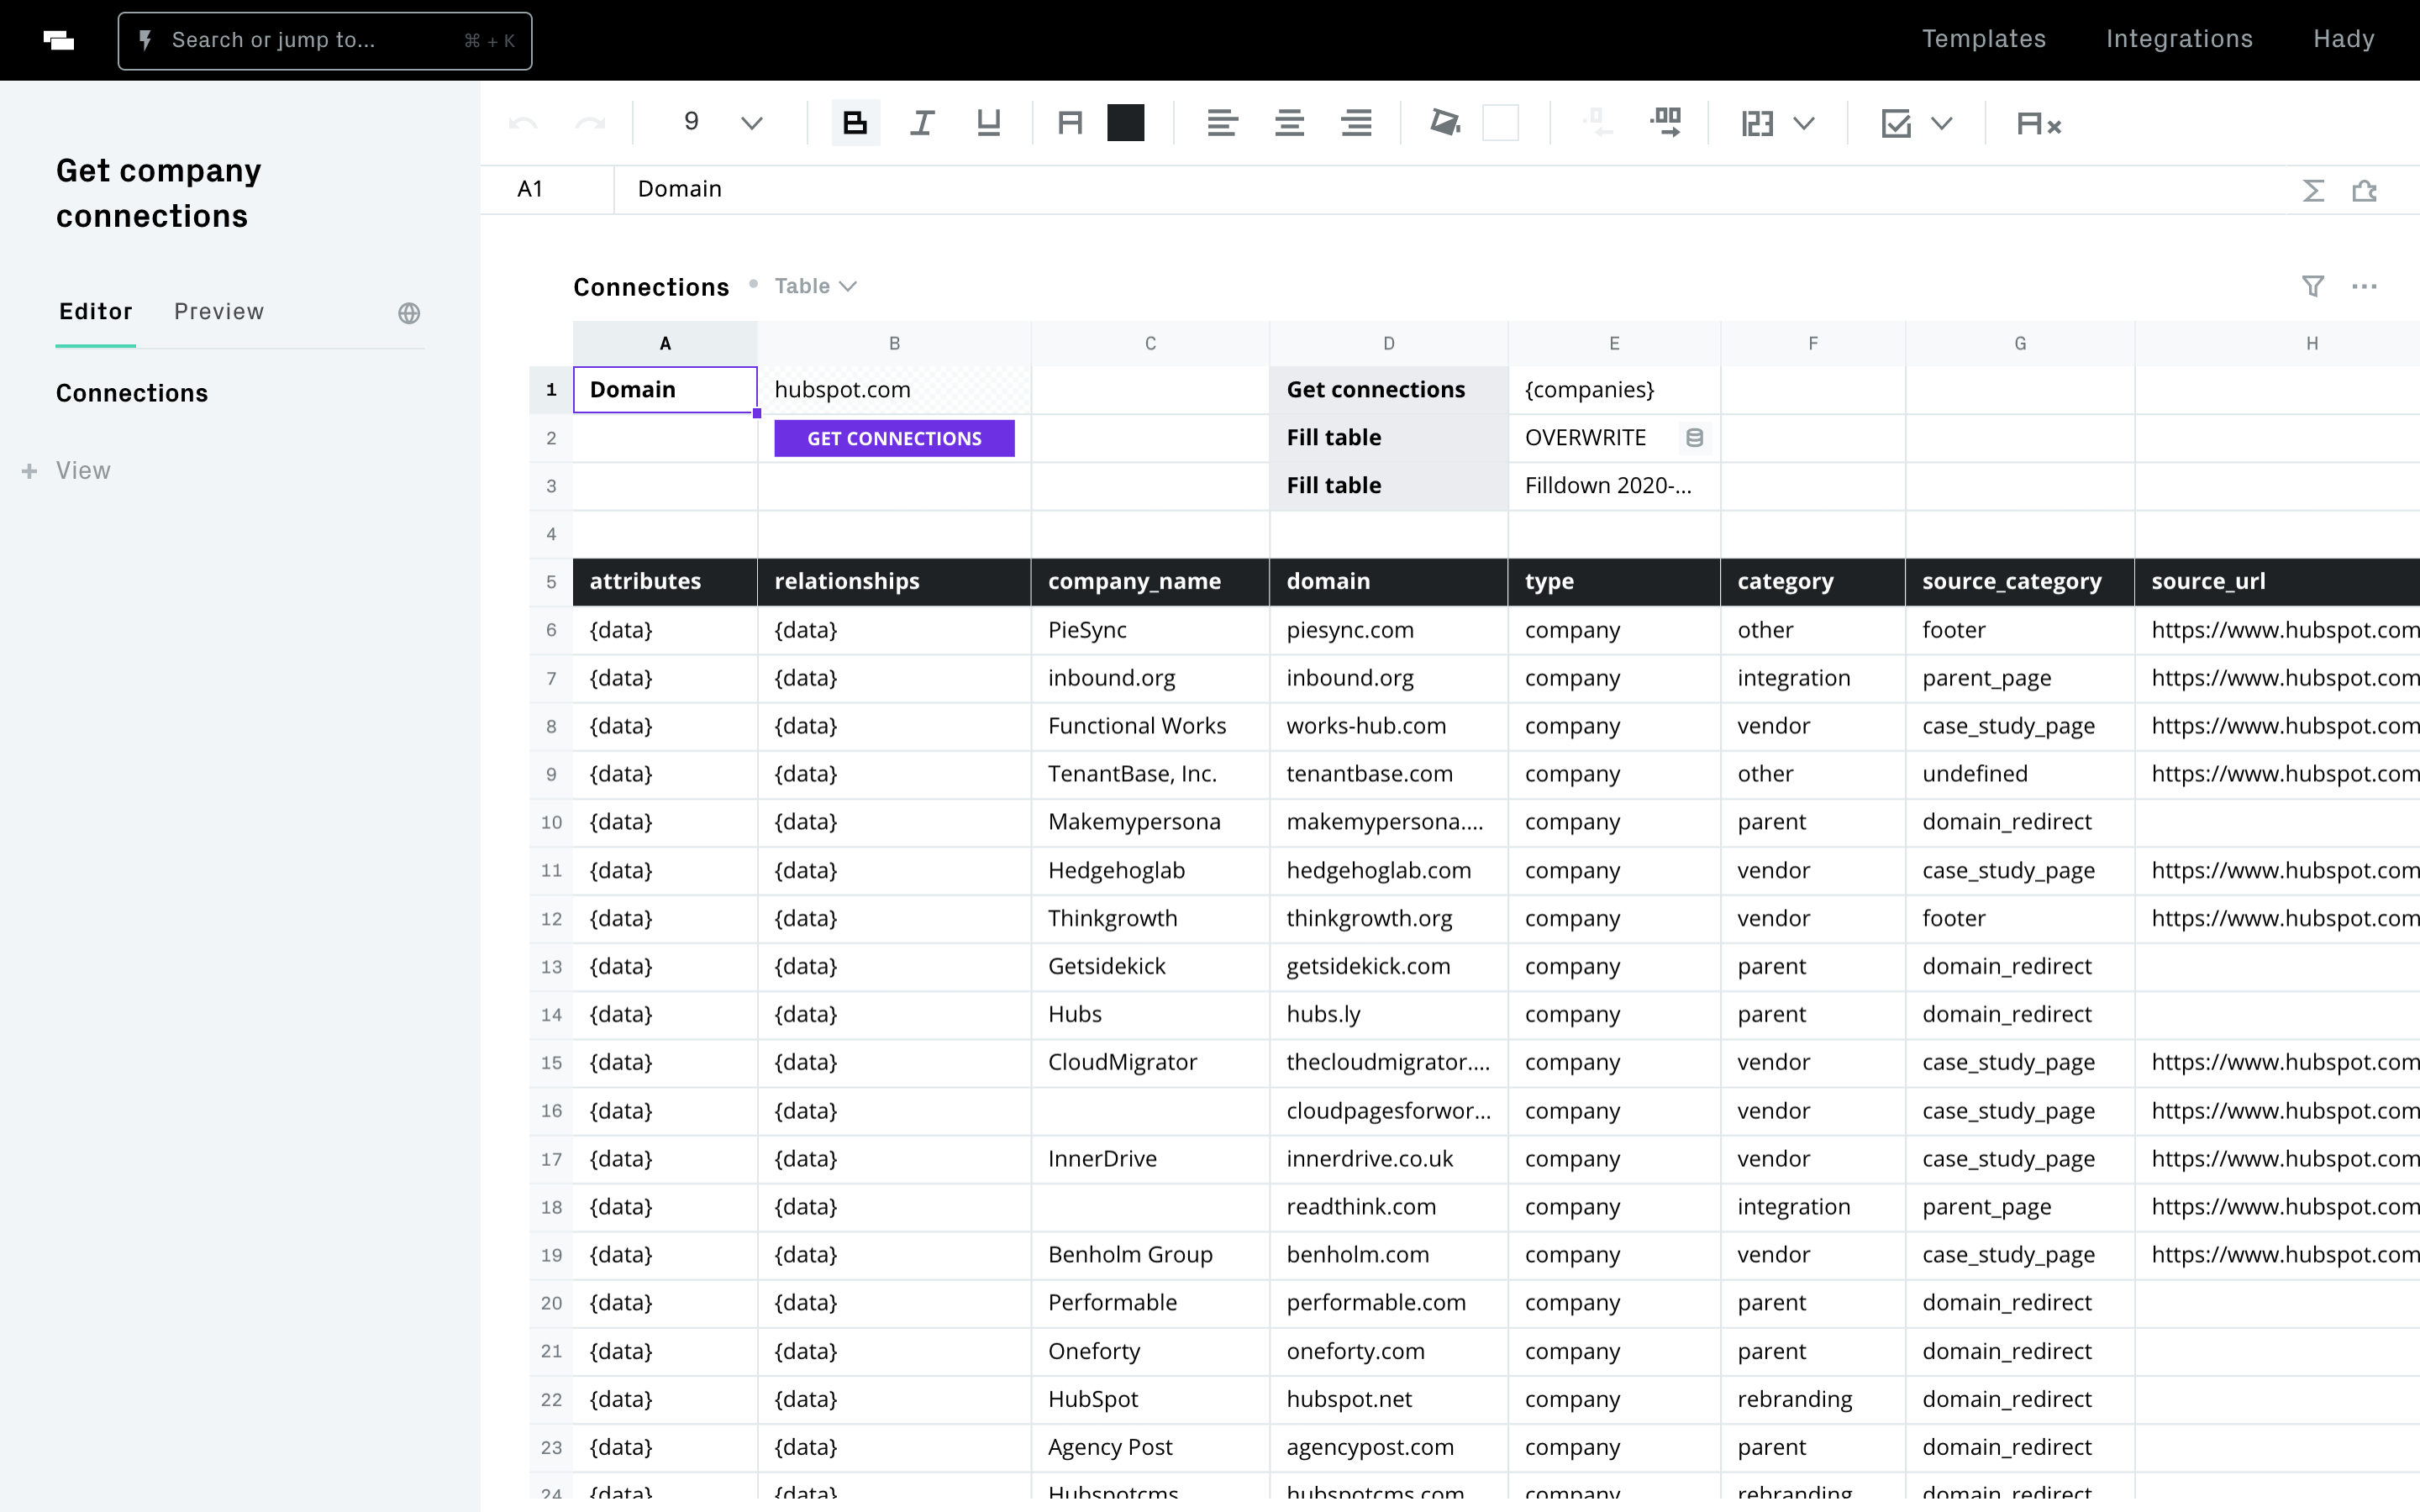
Task: Align text center
Action: (x=1289, y=123)
